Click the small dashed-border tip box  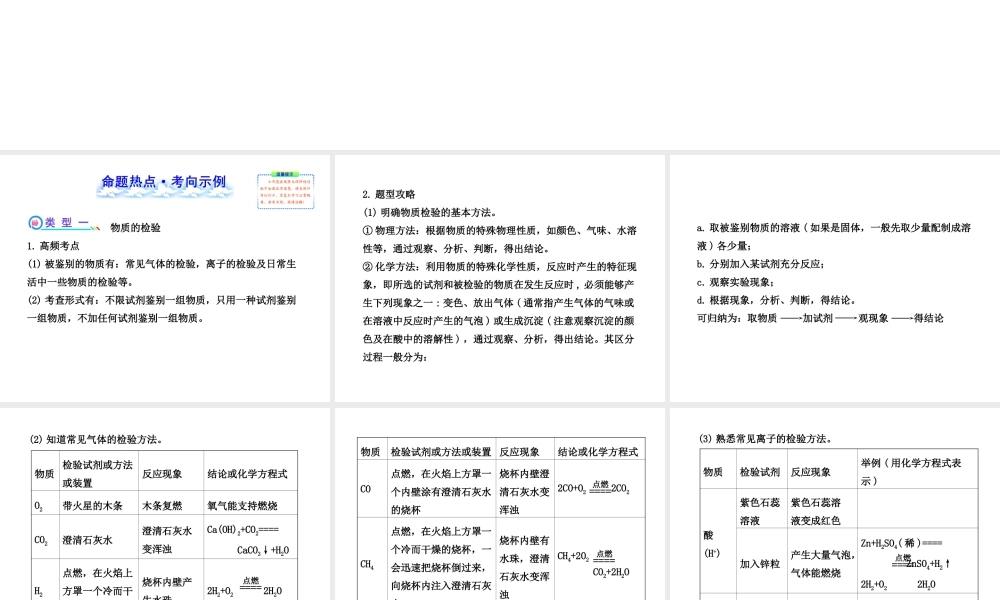point(286,191)
